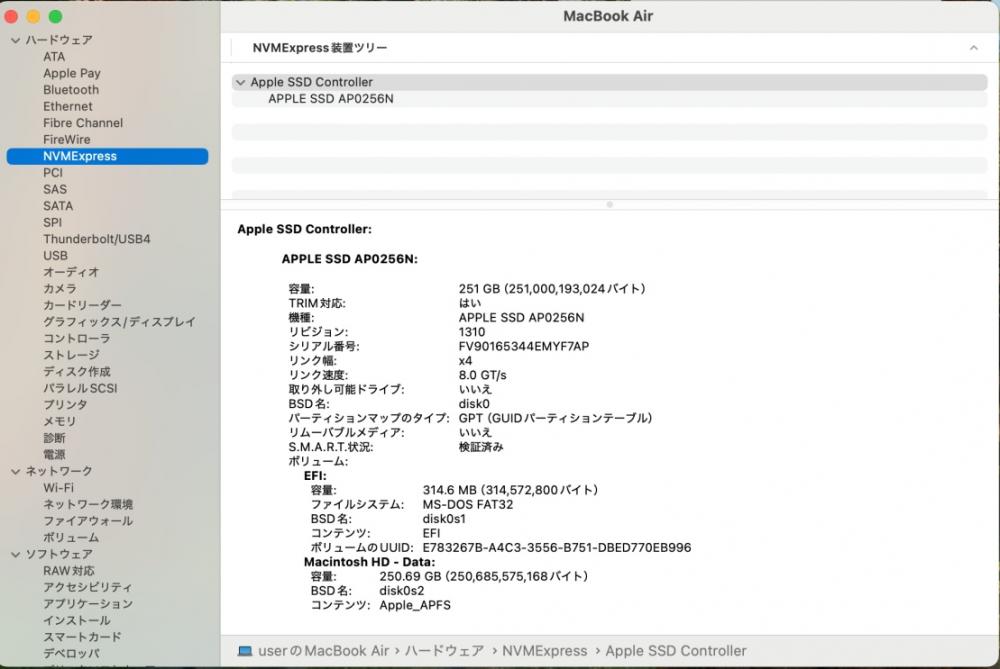Select カメラ in the sidebar
Viewport: 1000px width, 669px height.
[59, 289]
